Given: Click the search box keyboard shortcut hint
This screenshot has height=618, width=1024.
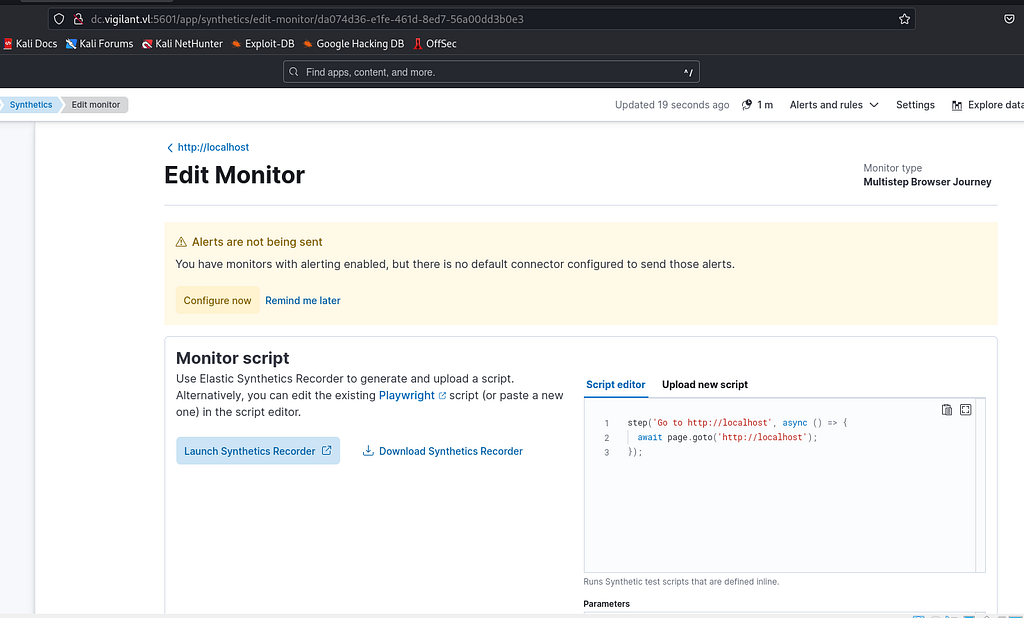Looking at the screenshot, I should click(688, 73).
